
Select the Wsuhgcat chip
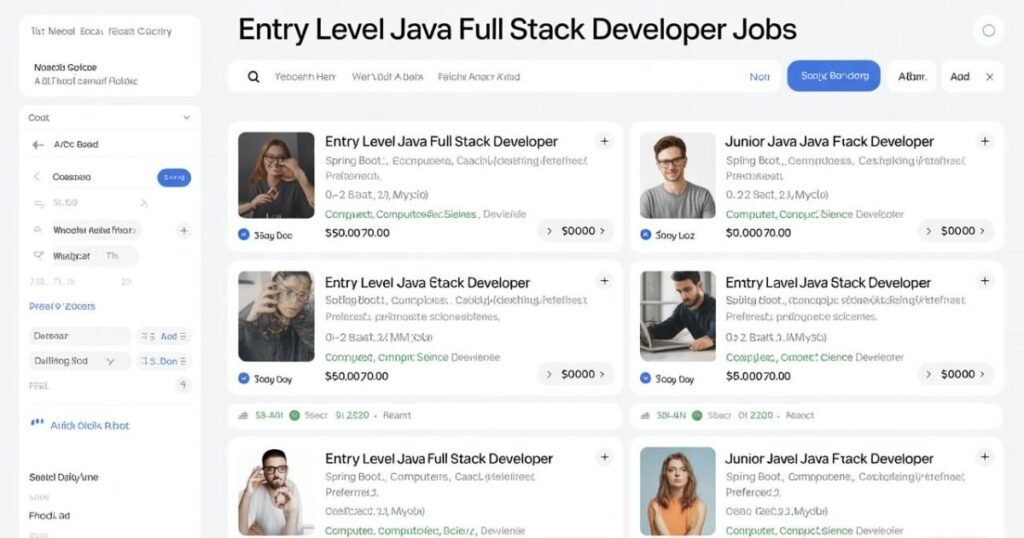93,256
